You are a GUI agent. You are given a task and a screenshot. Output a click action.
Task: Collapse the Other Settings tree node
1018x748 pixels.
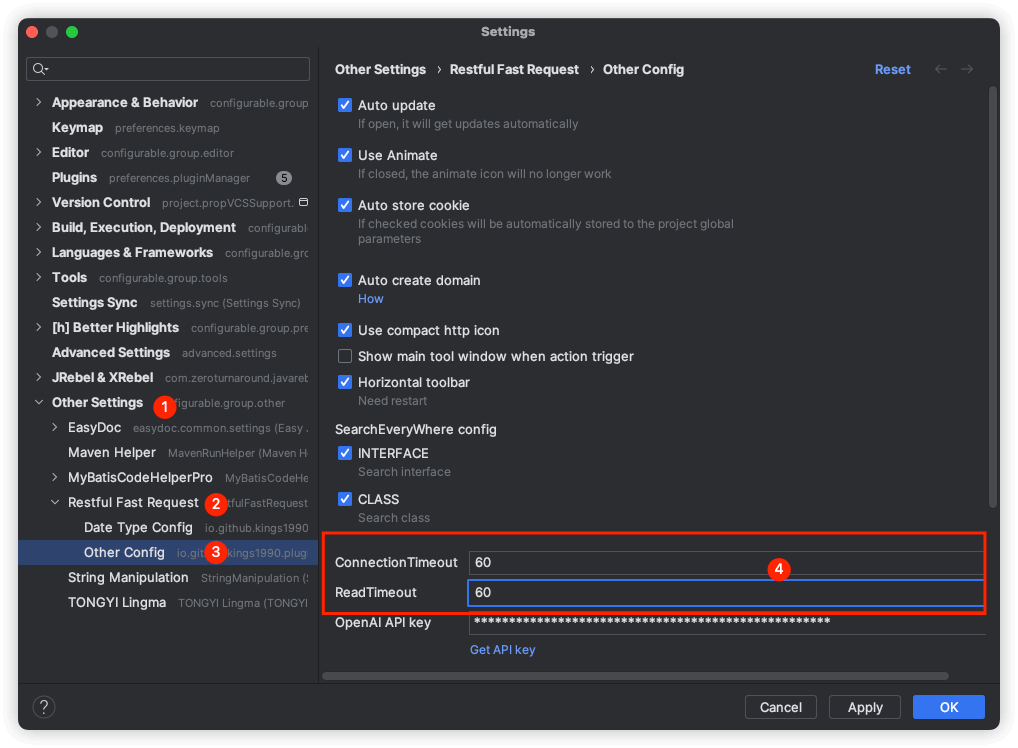click(x=39, y=402)
